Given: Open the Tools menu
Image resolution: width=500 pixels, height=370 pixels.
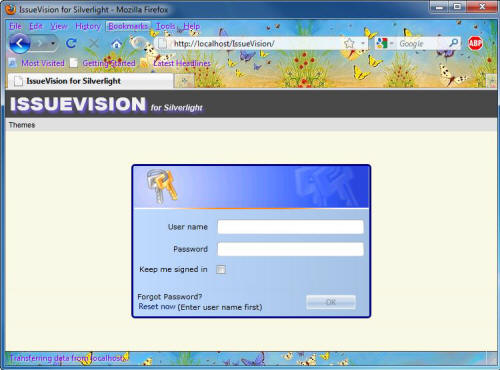Looking at the screenshot, I should tap(166, 26).
